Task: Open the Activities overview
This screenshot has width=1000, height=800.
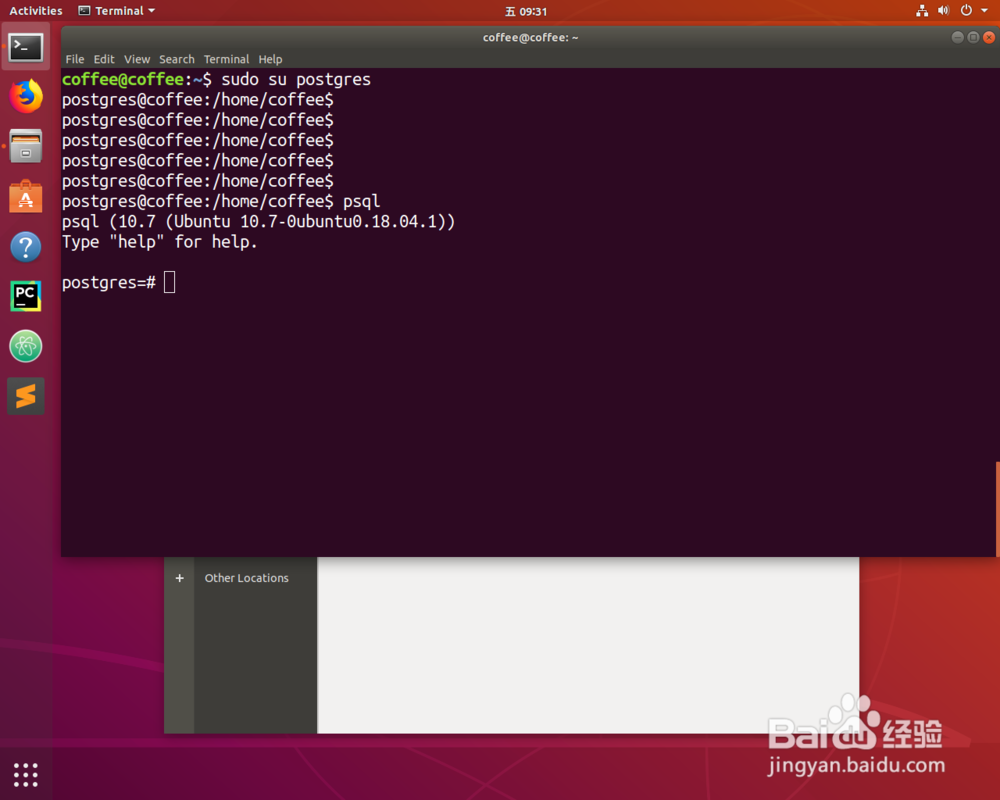Action: pos(36,11)
